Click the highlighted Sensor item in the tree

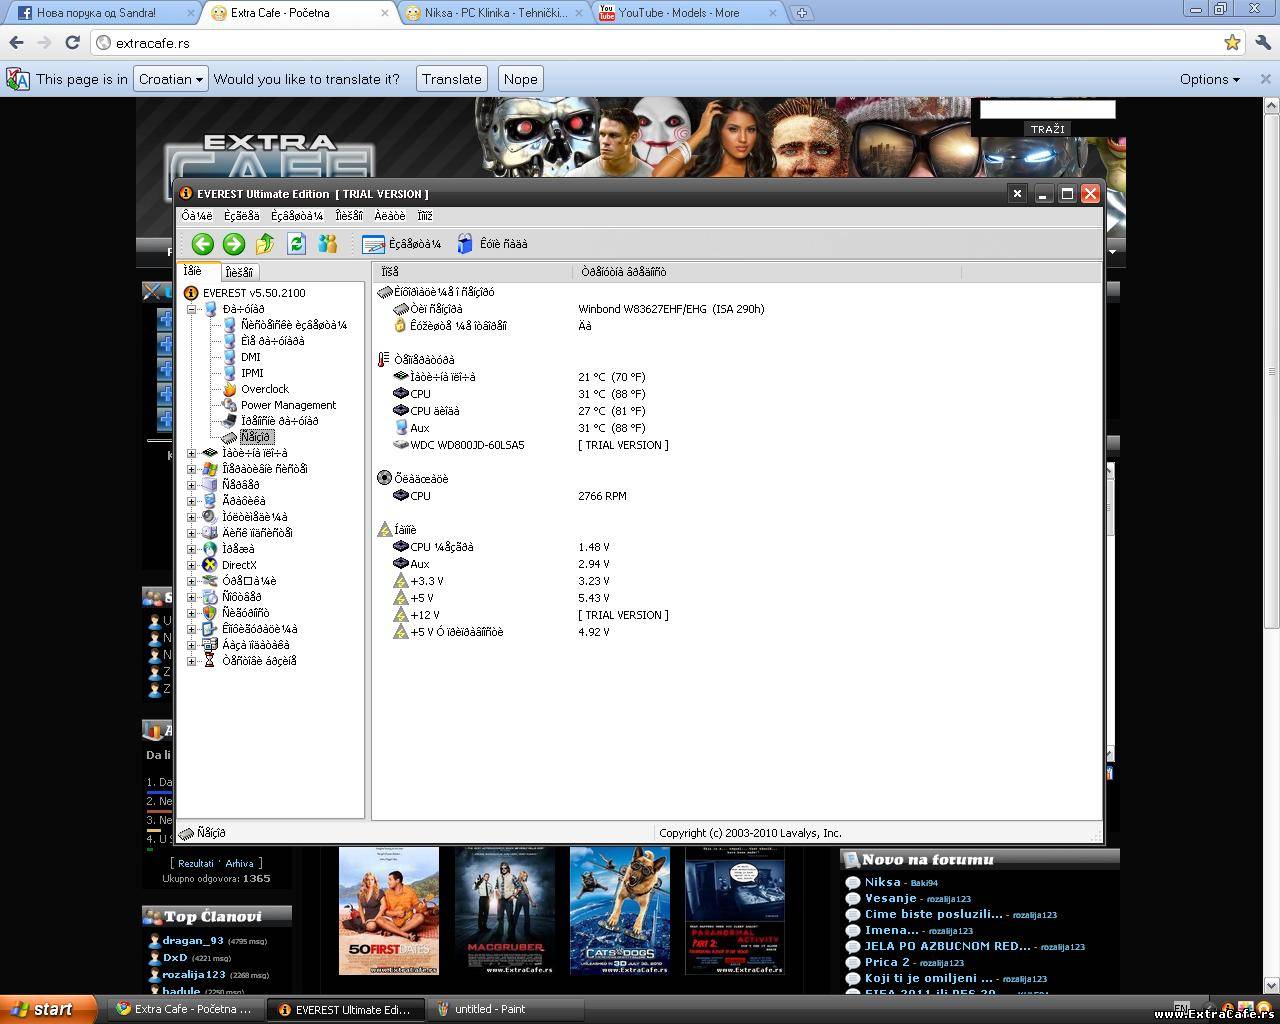[255, 437]
